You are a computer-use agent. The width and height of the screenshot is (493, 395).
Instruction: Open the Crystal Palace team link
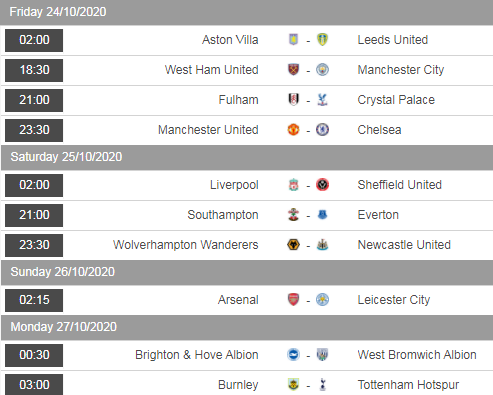[396, 100]
